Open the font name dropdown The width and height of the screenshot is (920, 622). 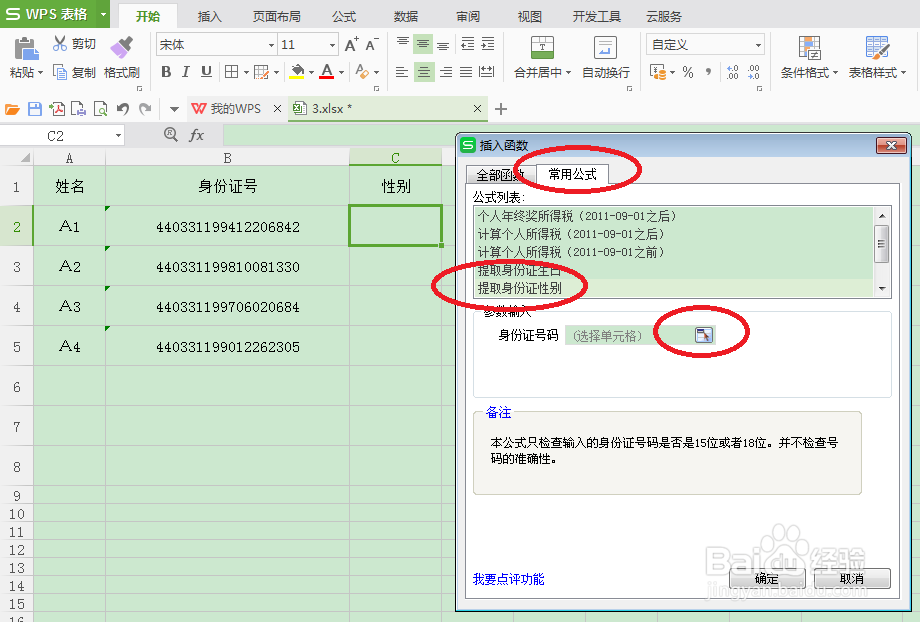point(271,45)
